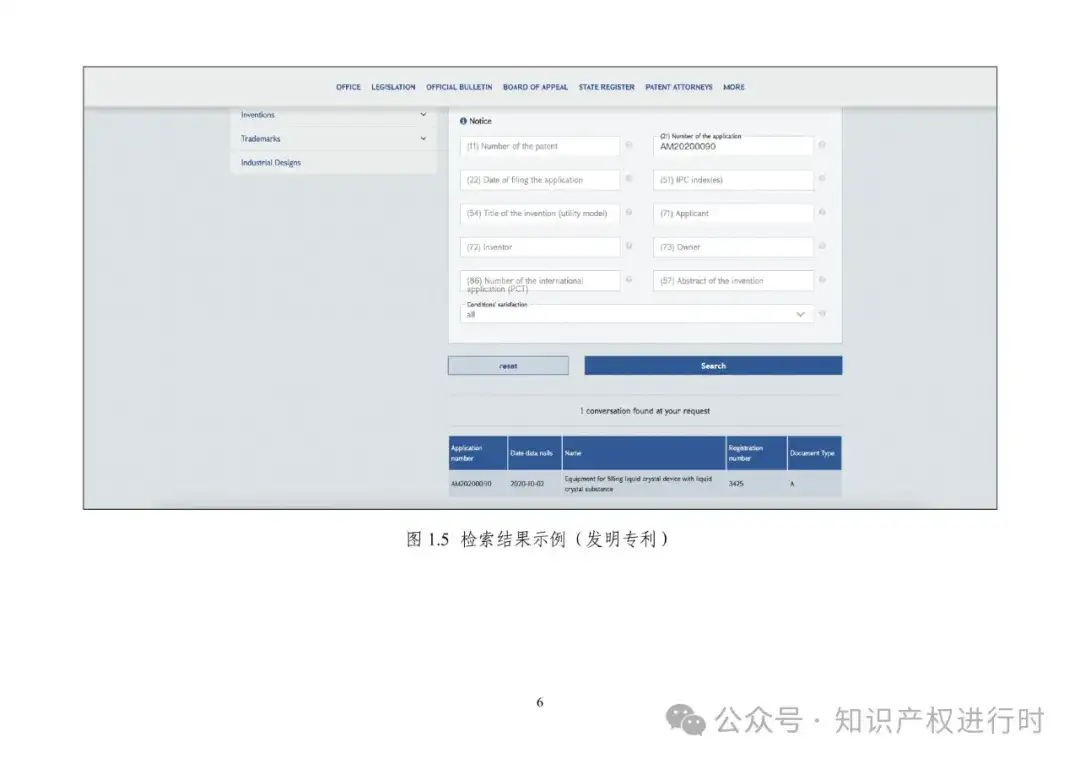This screenshot has width=1080, height=764.
Task: Focus the international application (PCT) field
Action: pos(540,281)
